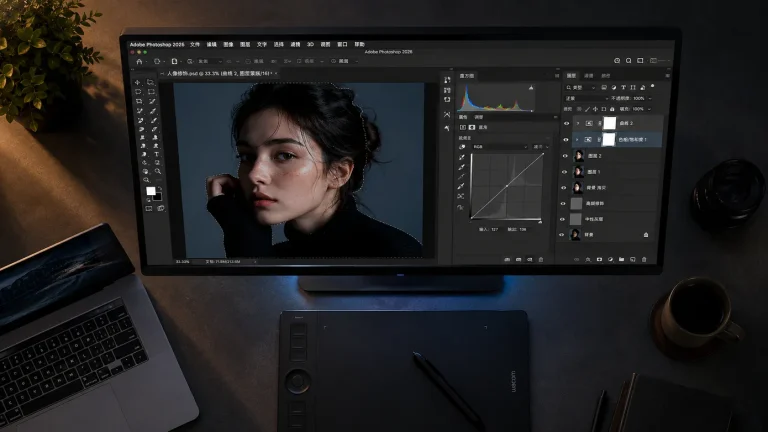This screenshot has width=768, height=432.
Task: Click the lock position icon in Layers
Action: click(x=595, y=109)
